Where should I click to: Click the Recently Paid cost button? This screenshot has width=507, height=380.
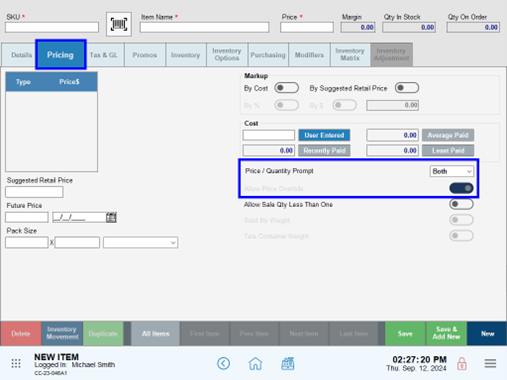click(x=324, y=151)
